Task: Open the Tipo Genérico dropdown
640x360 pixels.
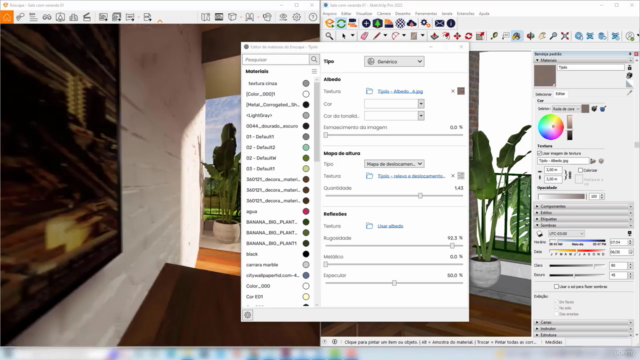Action: click(394, 62)
